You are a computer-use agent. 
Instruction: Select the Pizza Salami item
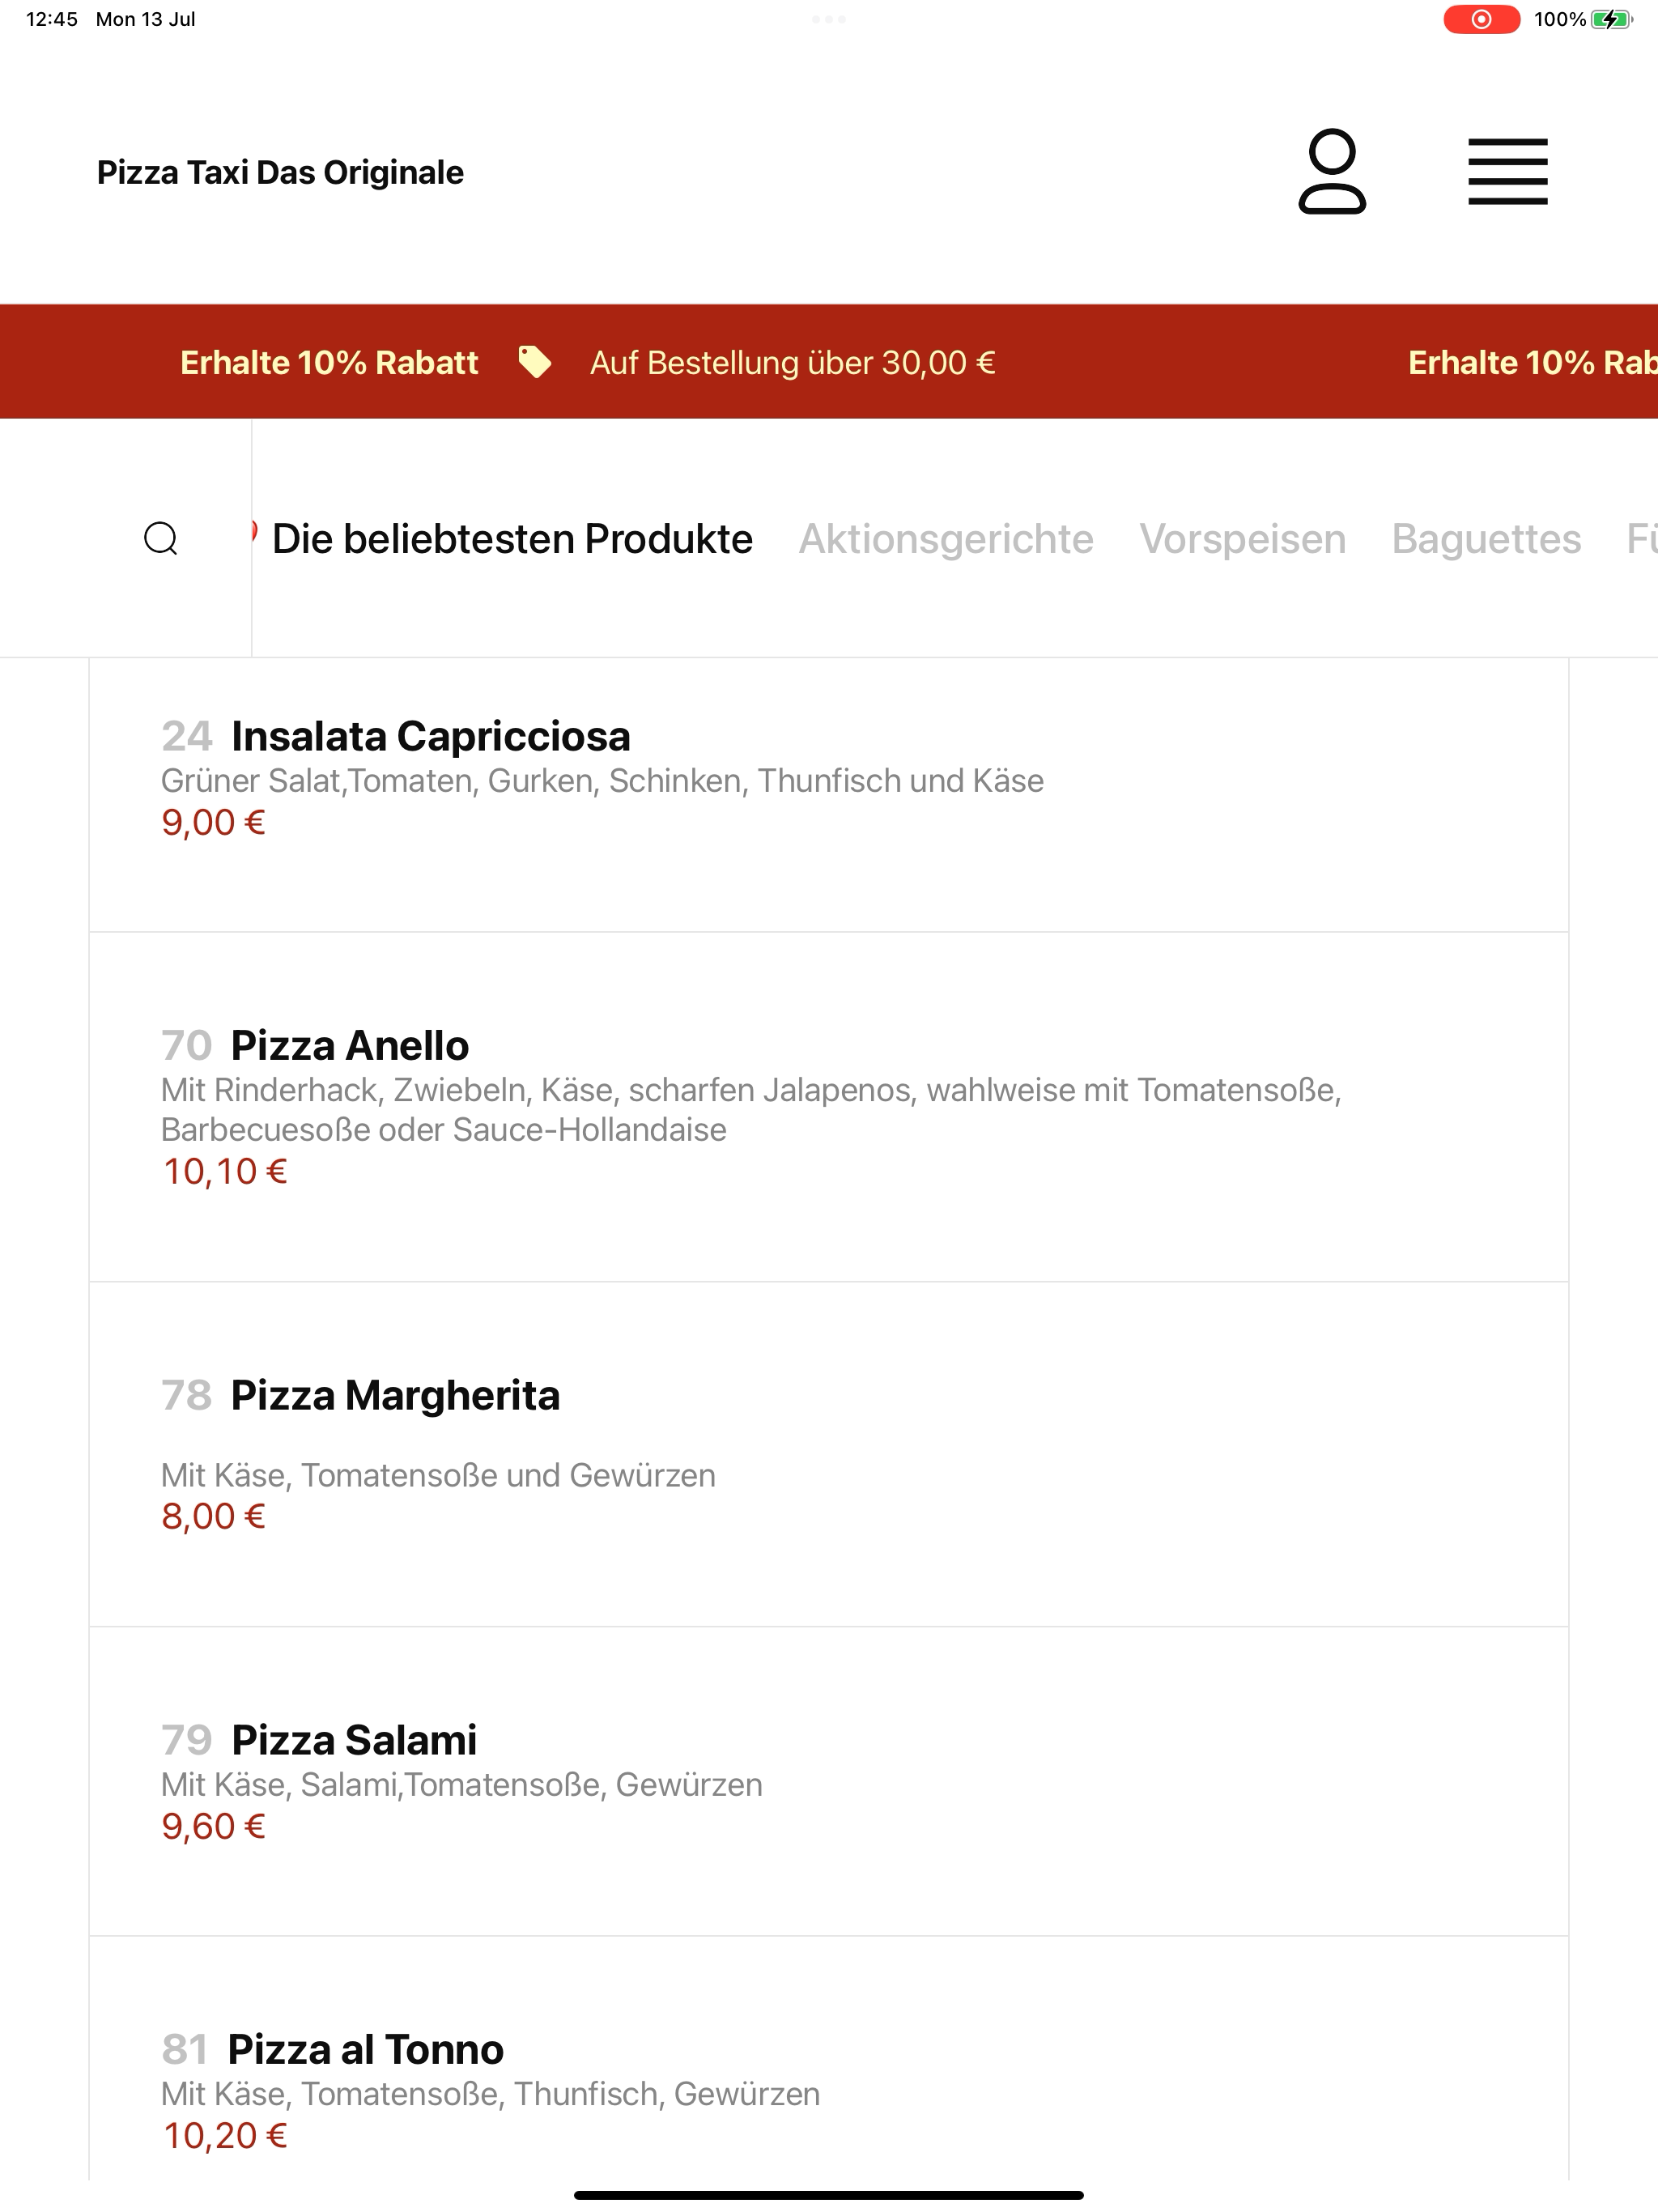829,1781
